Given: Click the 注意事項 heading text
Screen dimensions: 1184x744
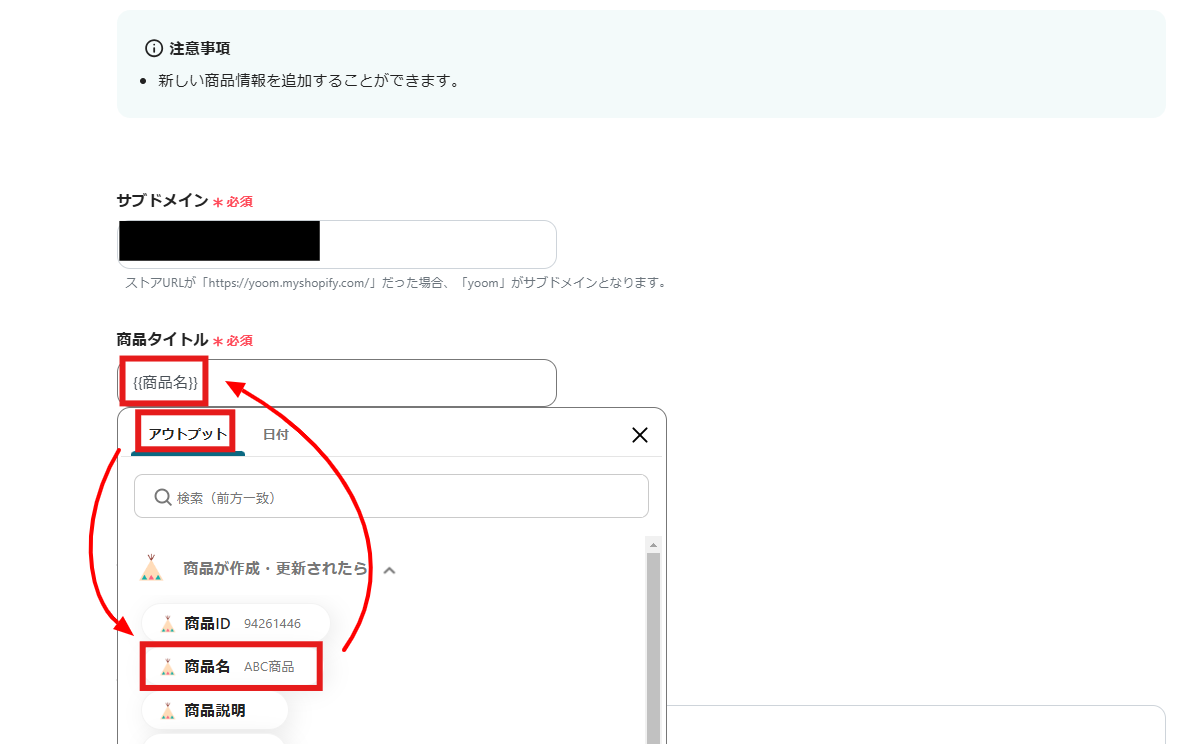Looking at the screenshot, I should (199, 48).
